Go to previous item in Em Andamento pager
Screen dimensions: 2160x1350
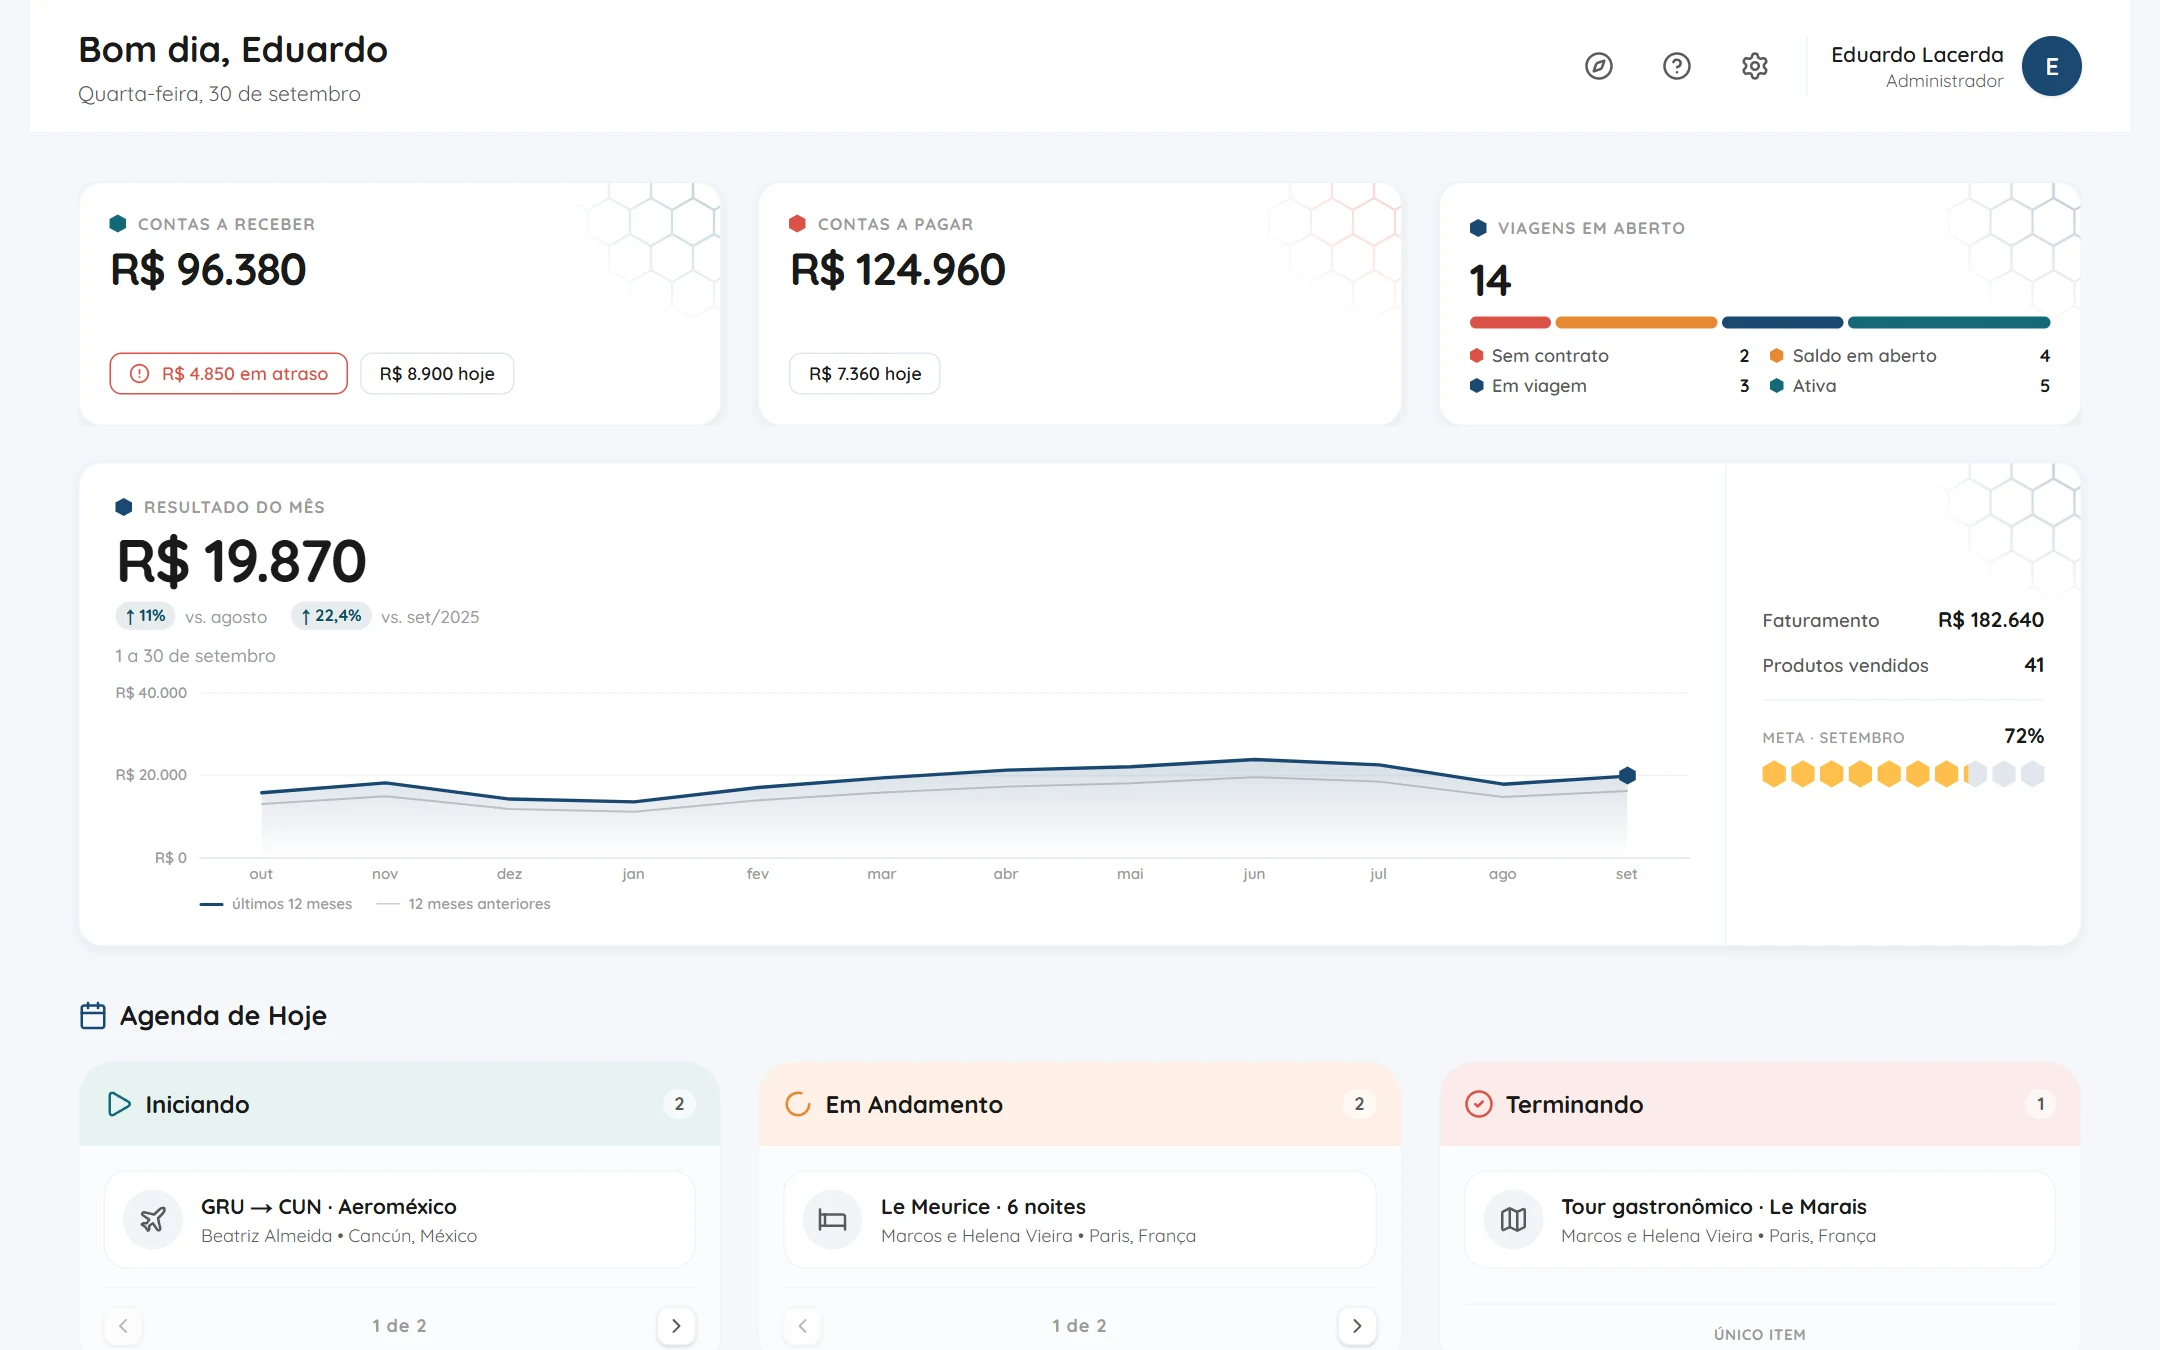[802, 1326]
